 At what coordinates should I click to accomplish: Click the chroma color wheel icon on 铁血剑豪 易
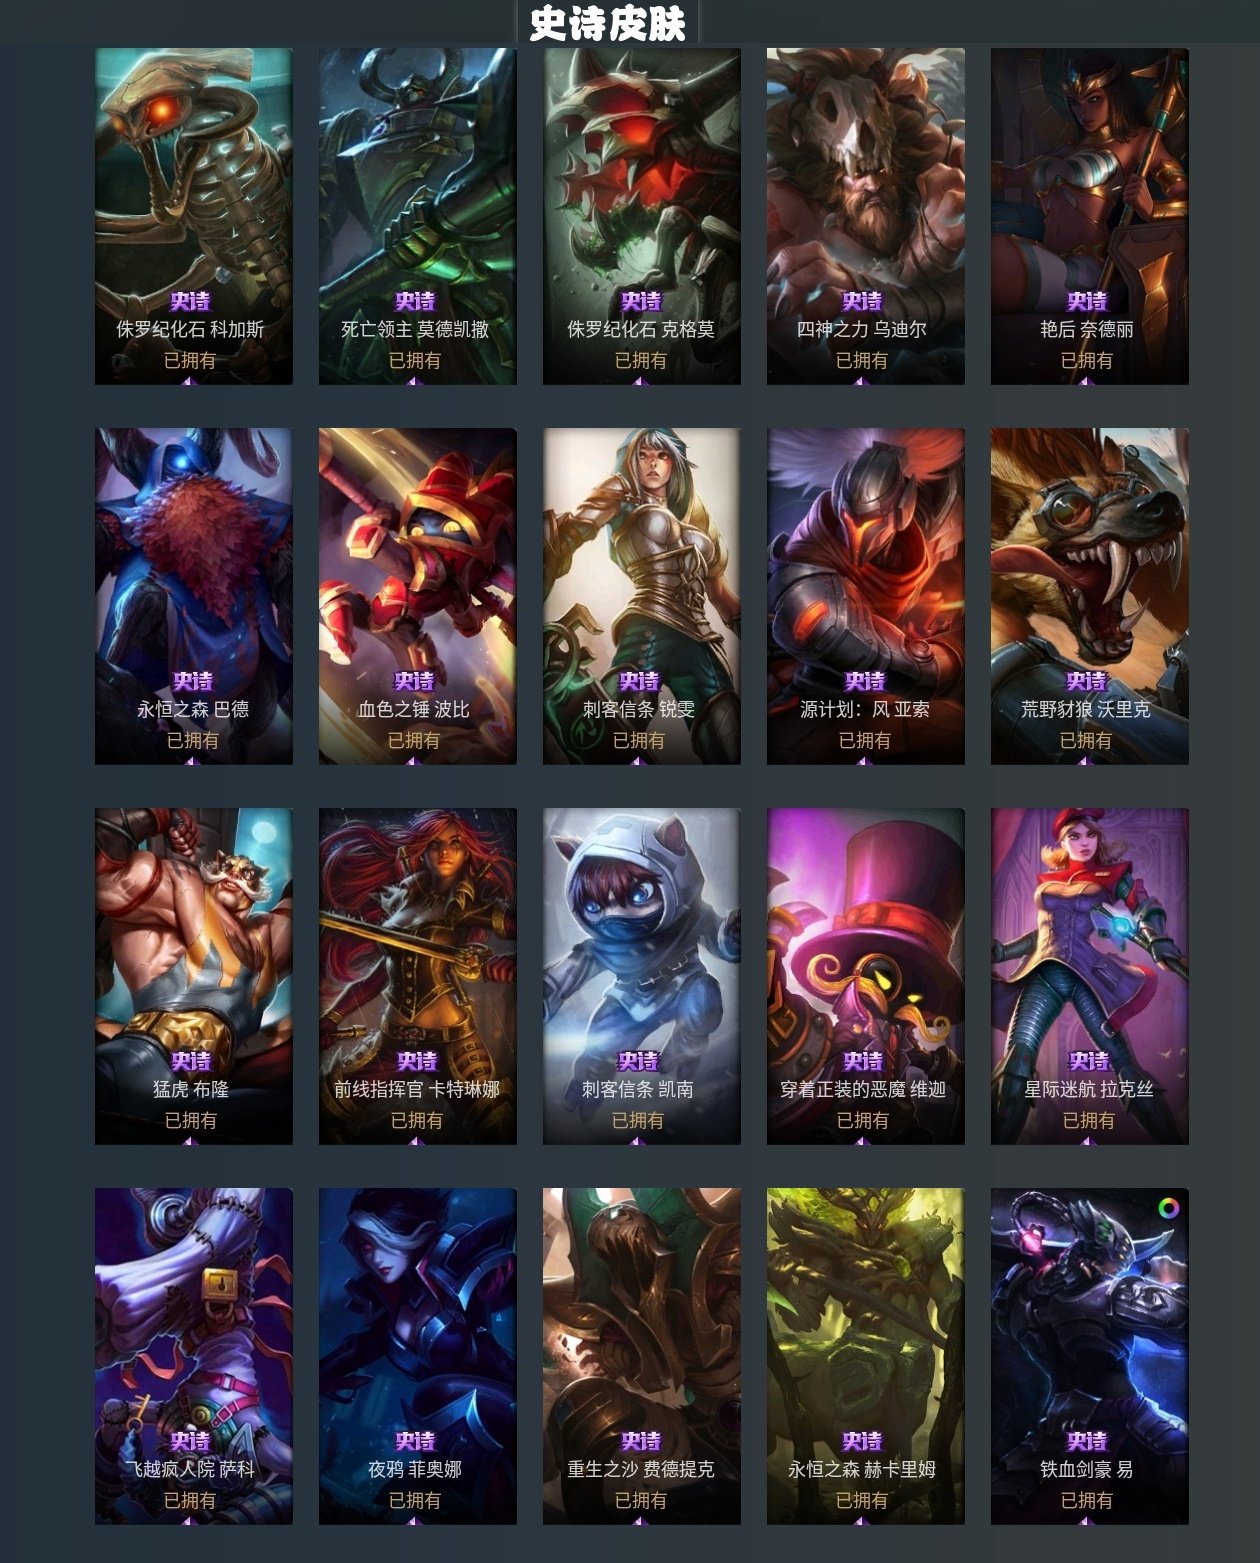pyautogui.click(x=1167, y=1208)
